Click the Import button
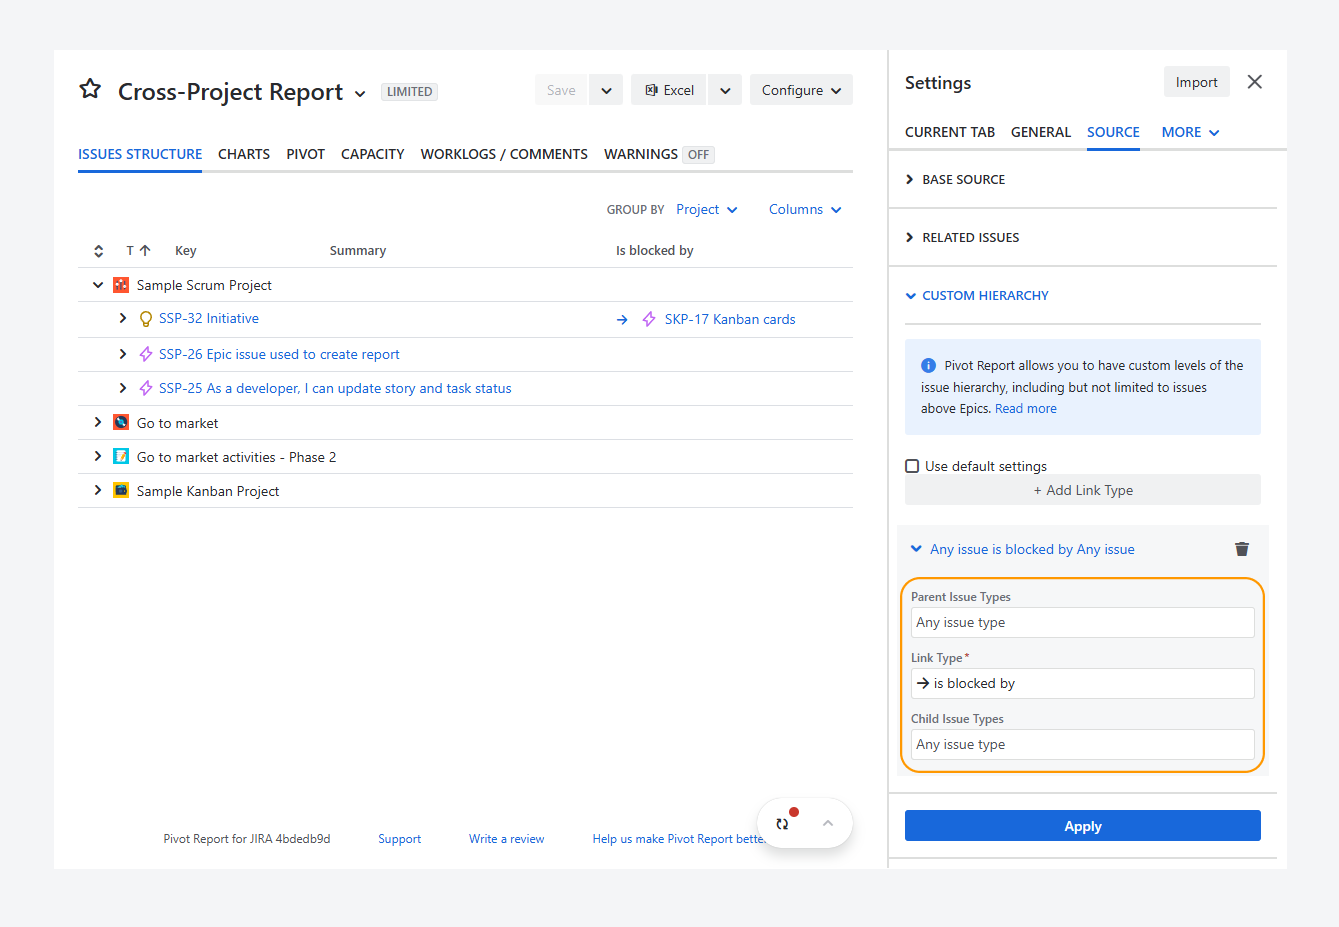Screen dimensions: 1339x927 1197,82
